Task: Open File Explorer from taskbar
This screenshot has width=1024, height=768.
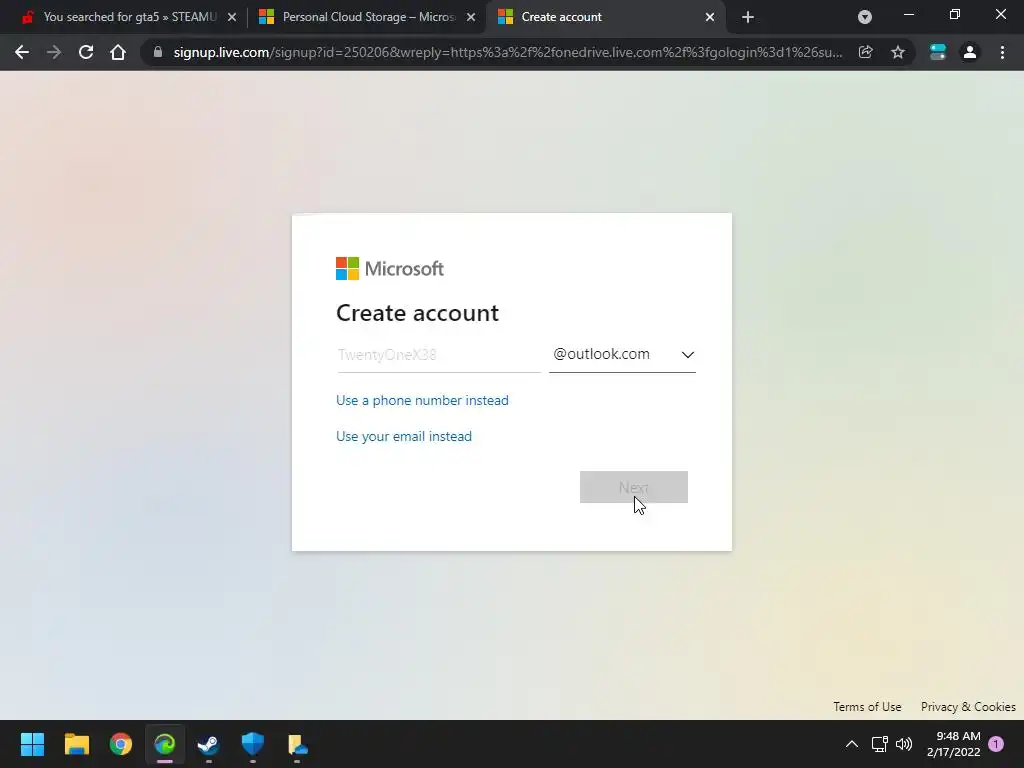Action: (x=76, y=744)
